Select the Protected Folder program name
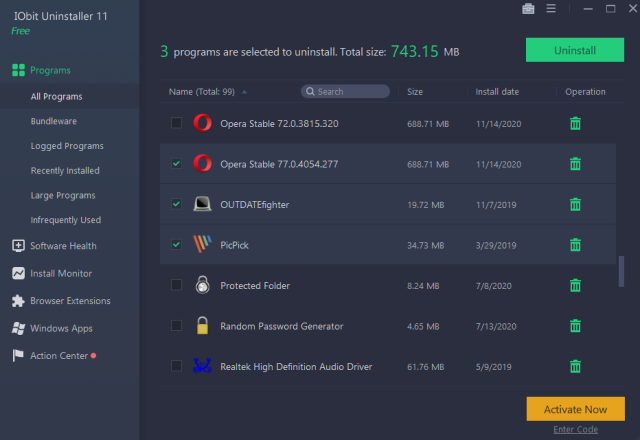 point(255,286)
